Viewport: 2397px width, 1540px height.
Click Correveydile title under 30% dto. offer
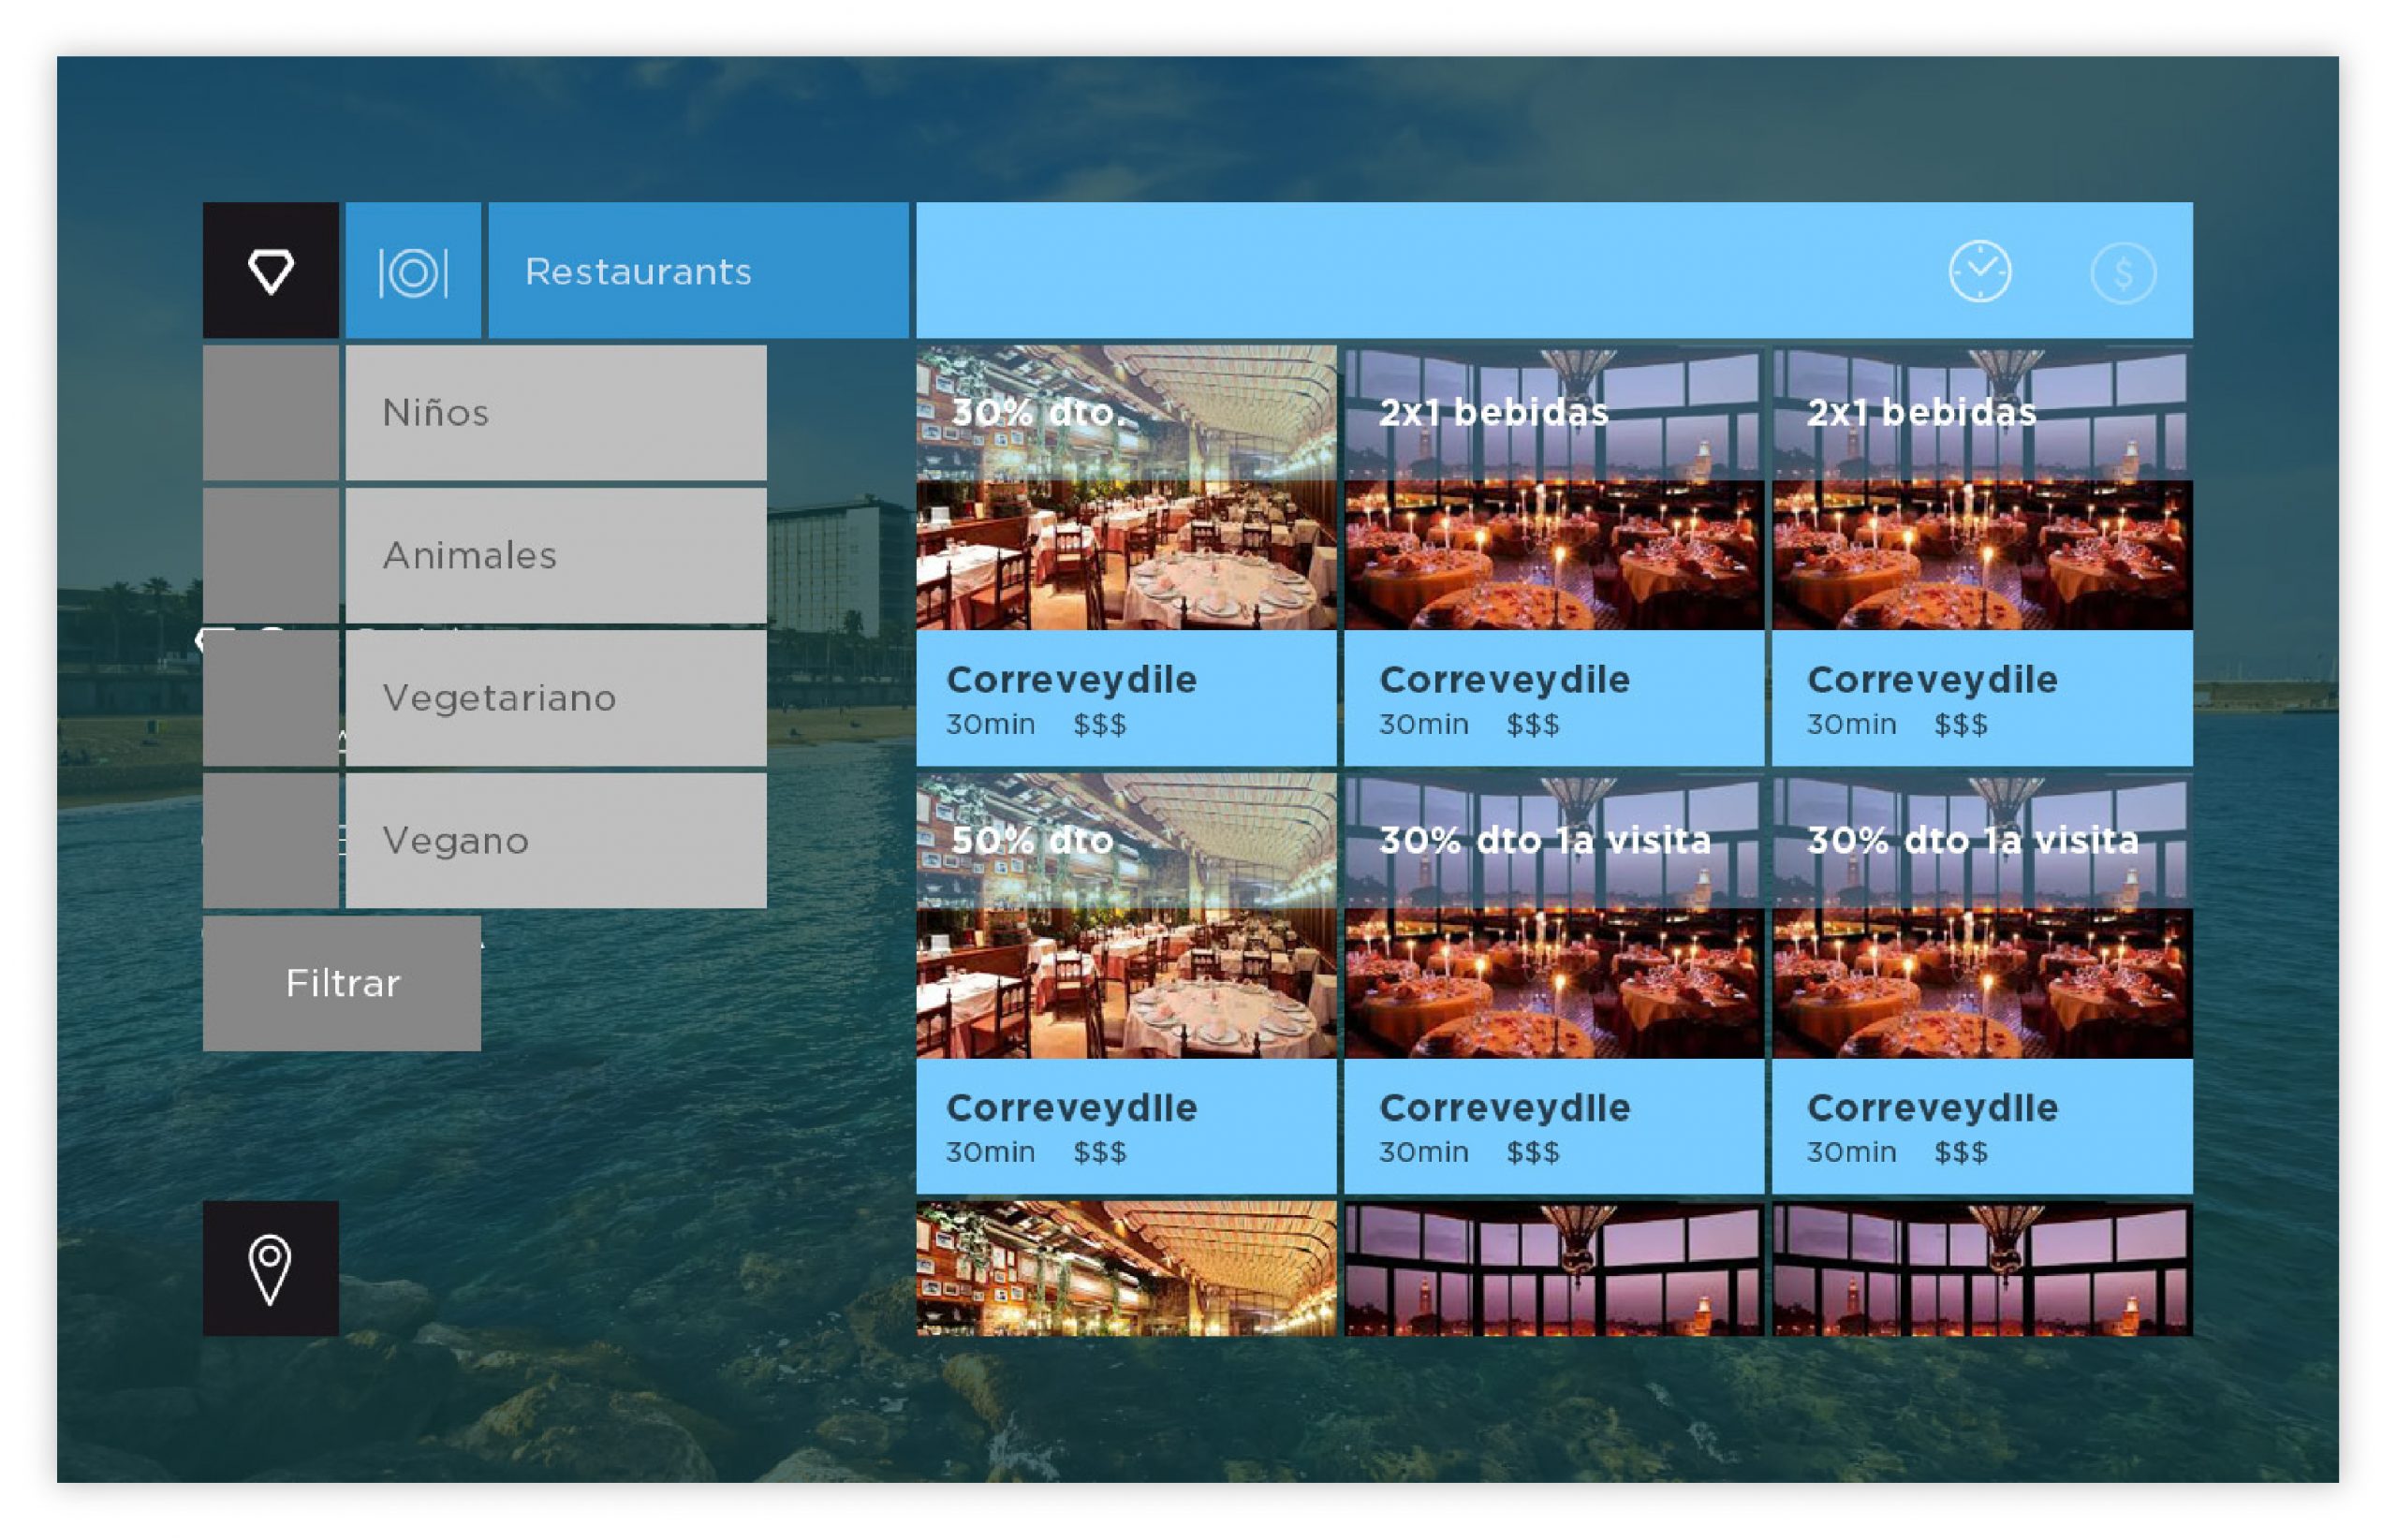click(1071, 680)
